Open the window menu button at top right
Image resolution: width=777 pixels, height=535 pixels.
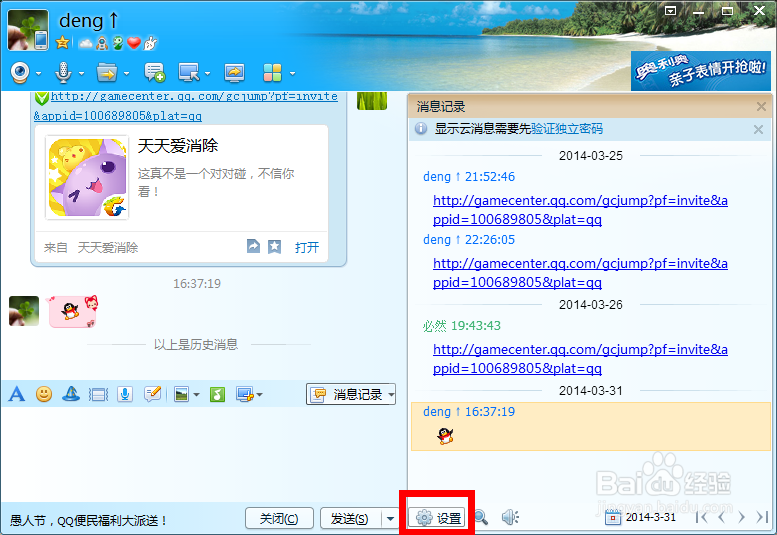(670, 10)
